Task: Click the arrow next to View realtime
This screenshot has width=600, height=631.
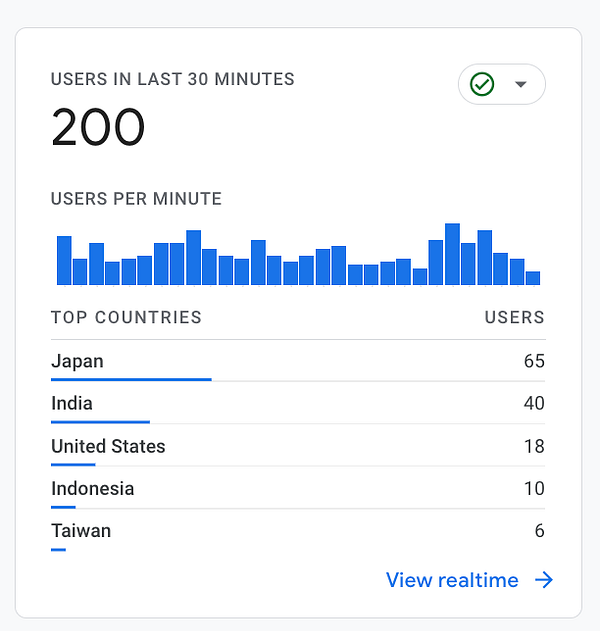Action: (x=544, y=580)
